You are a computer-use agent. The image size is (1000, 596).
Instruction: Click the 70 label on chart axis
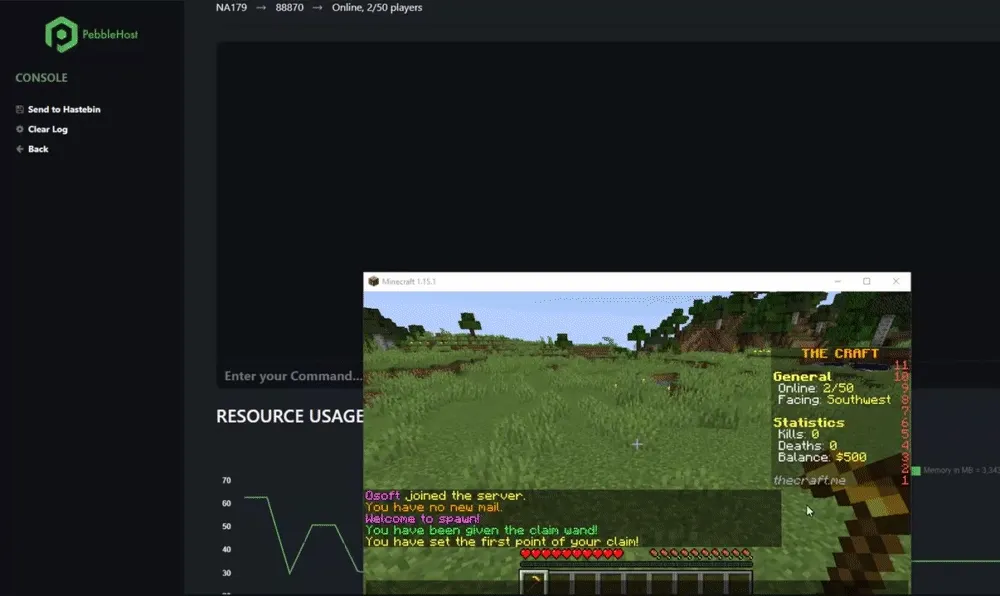pyautogui.click(x=226, y=481)
